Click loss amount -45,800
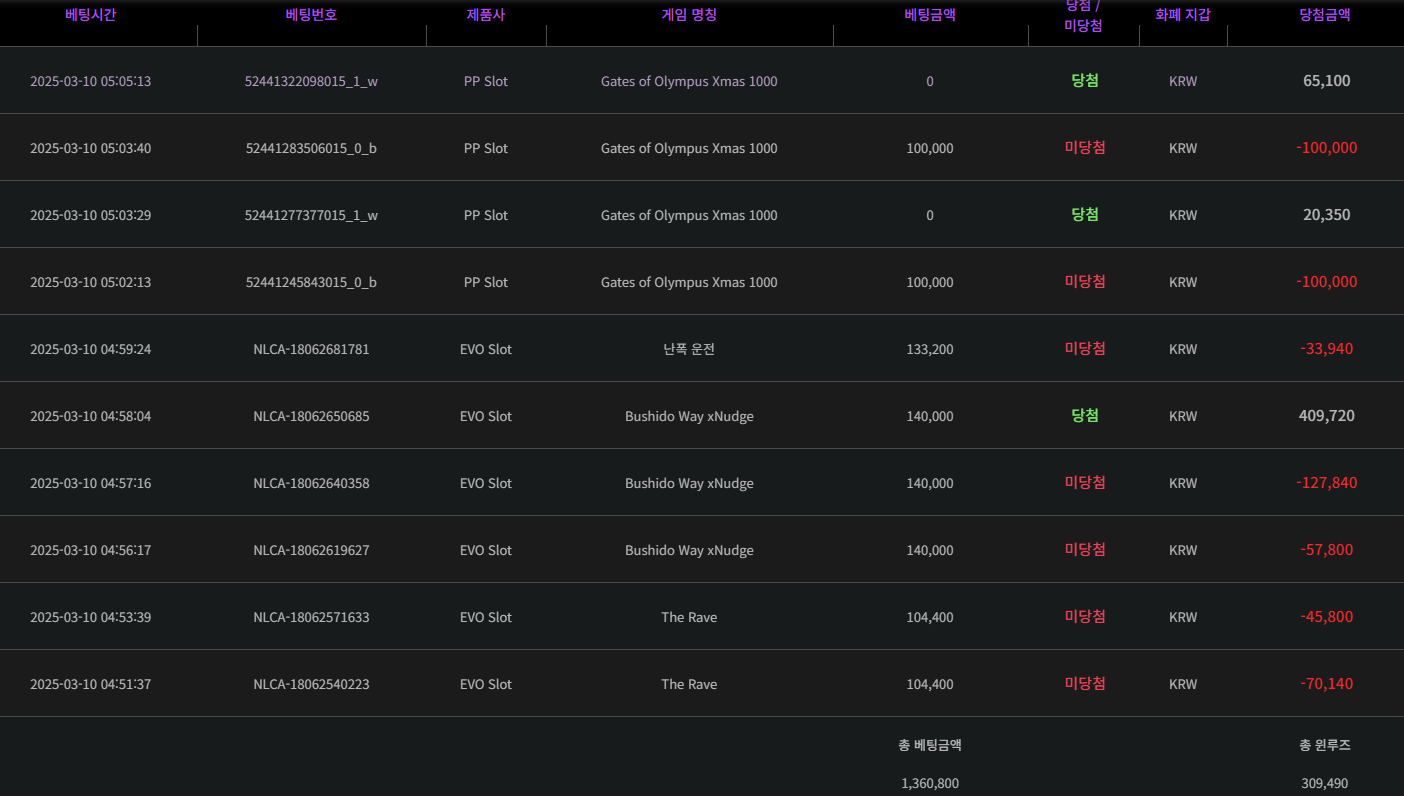1404x796 pixels. point(1326,617)
